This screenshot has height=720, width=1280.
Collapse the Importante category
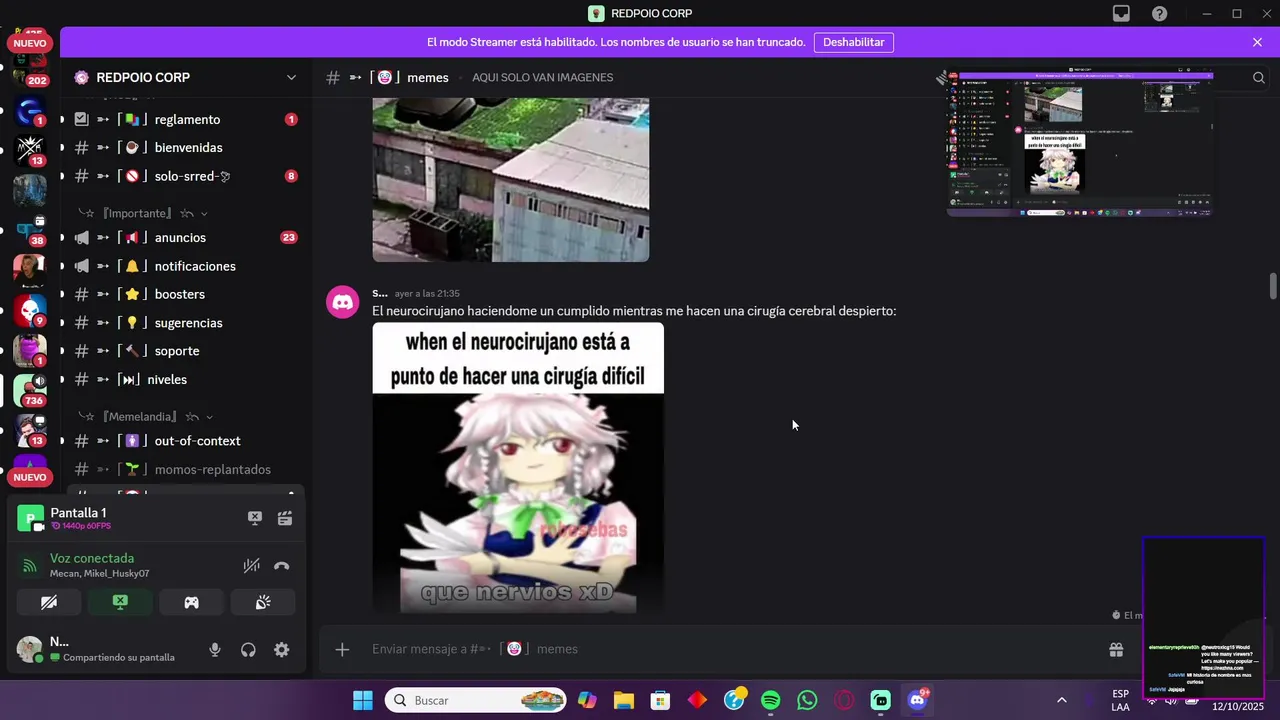142,214
